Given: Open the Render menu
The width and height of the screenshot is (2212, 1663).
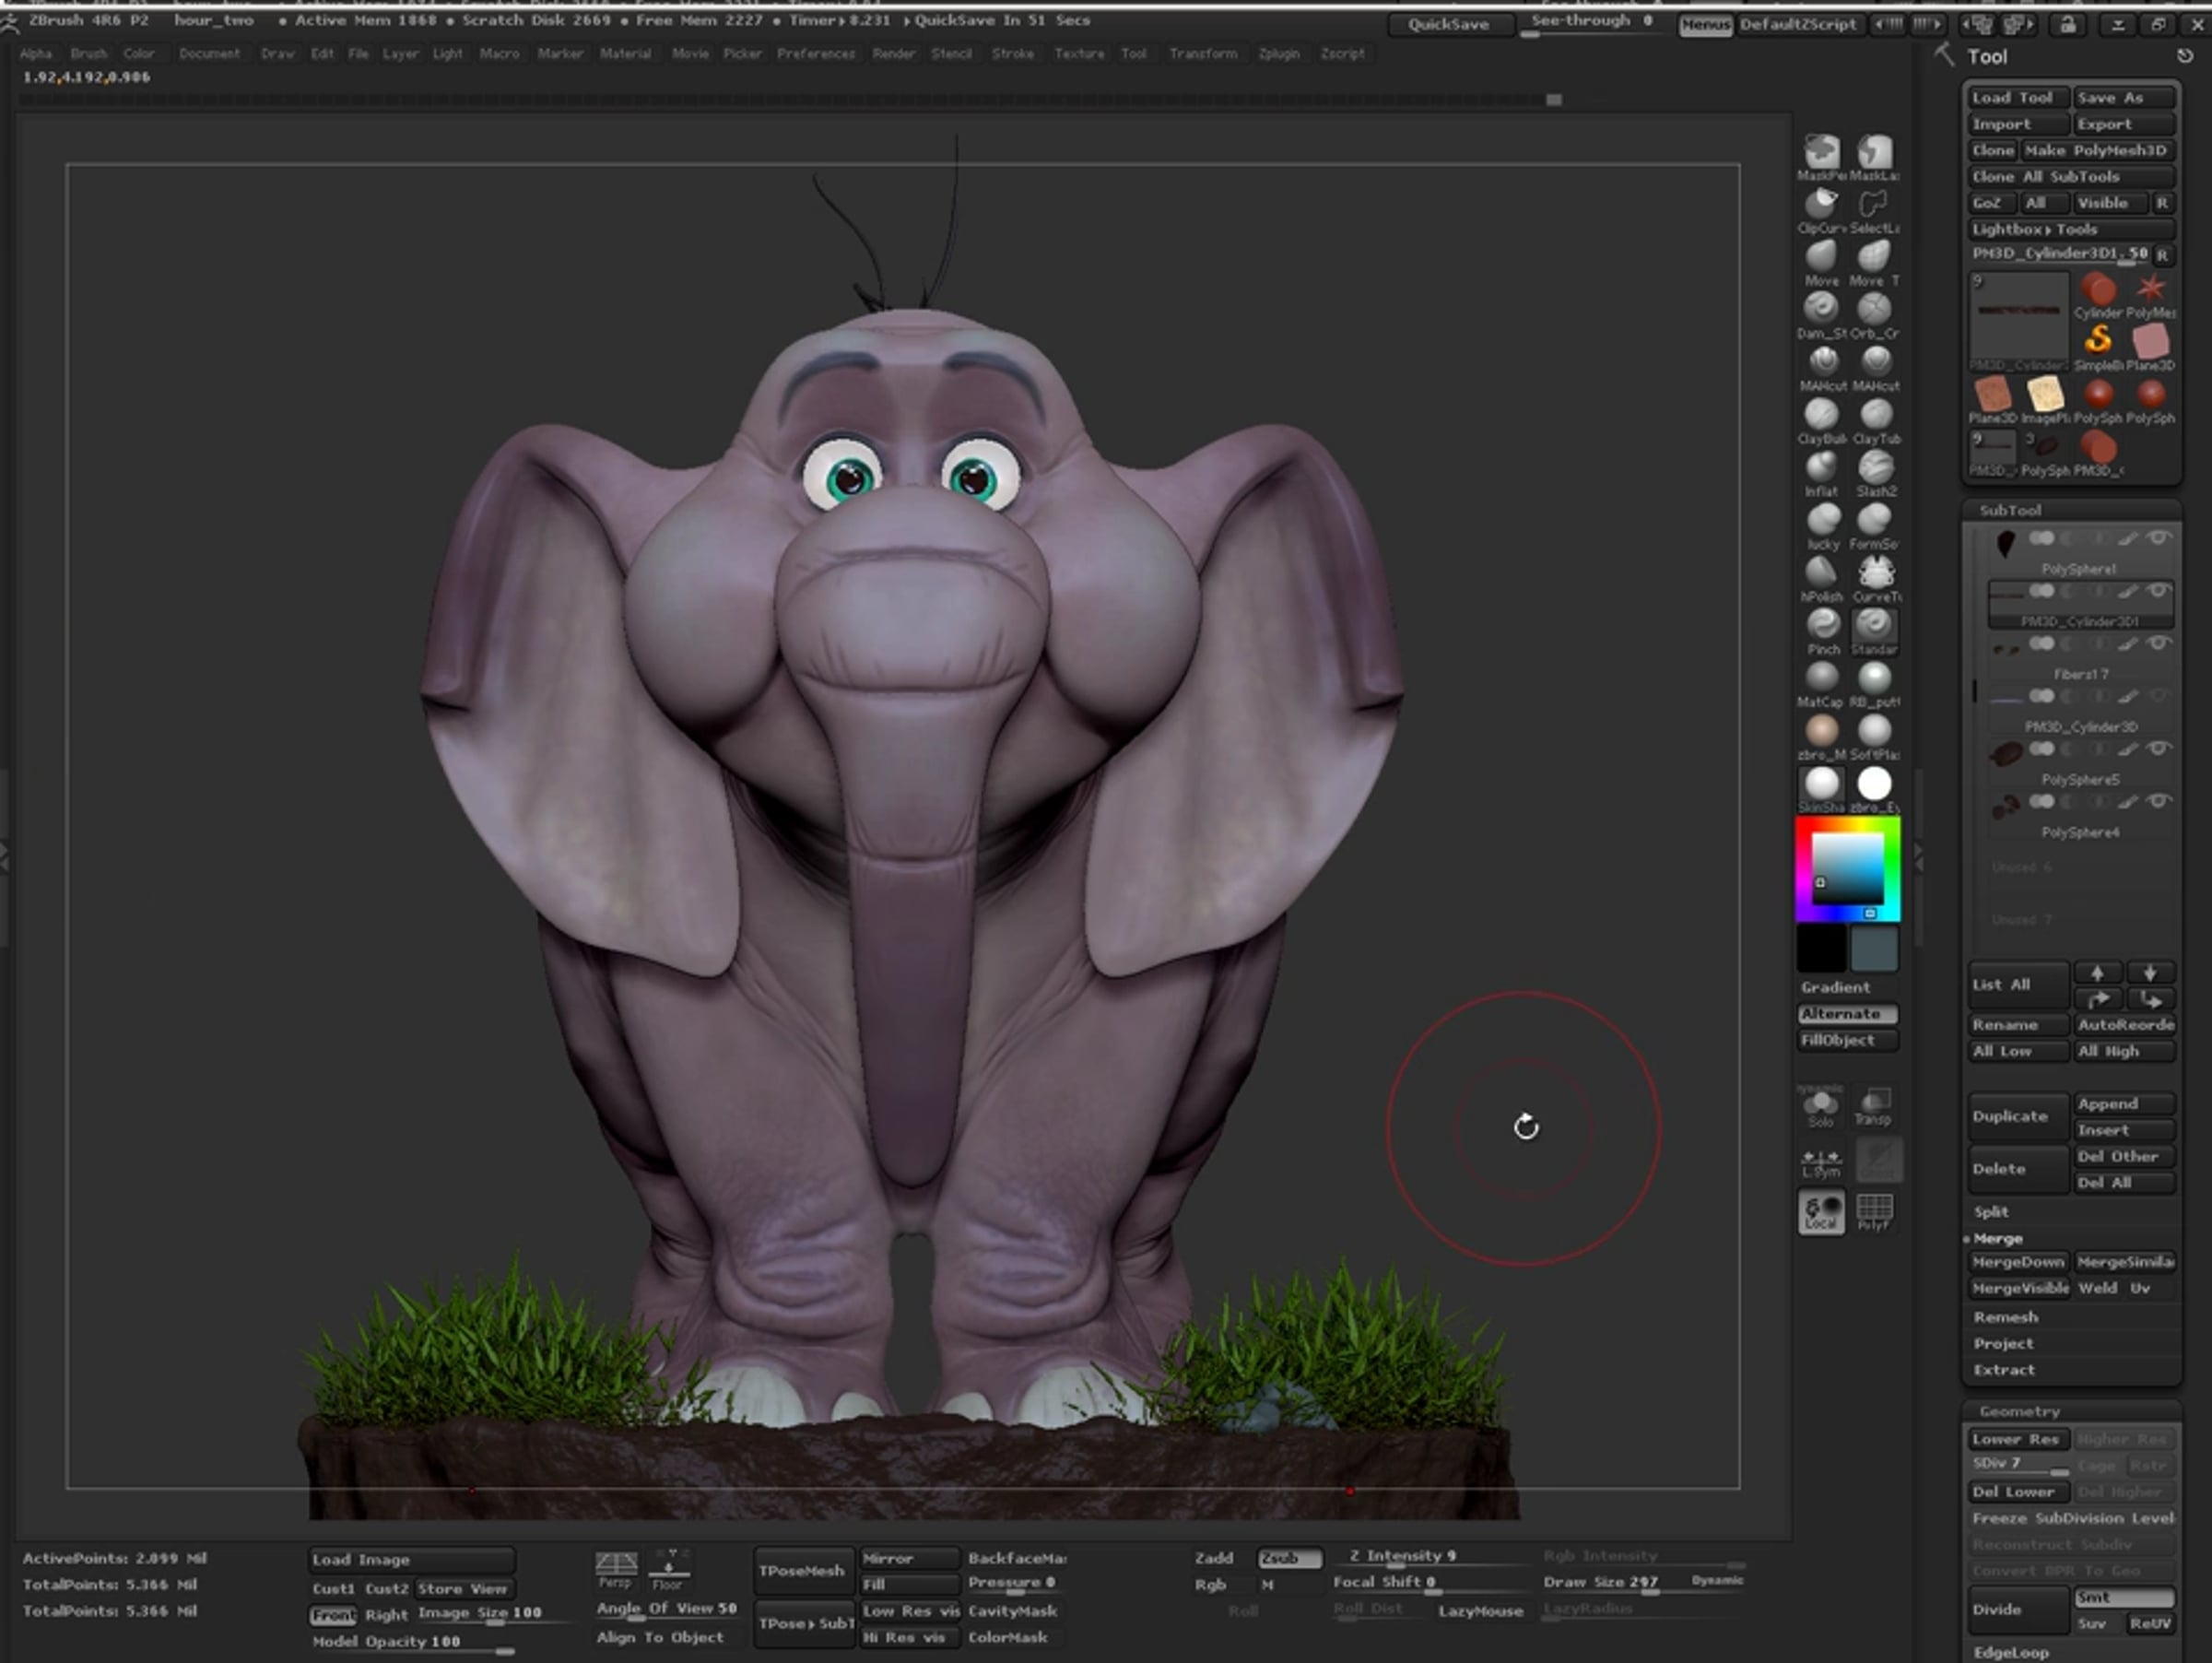Looking at the screenshot, I should coord(893,54).
